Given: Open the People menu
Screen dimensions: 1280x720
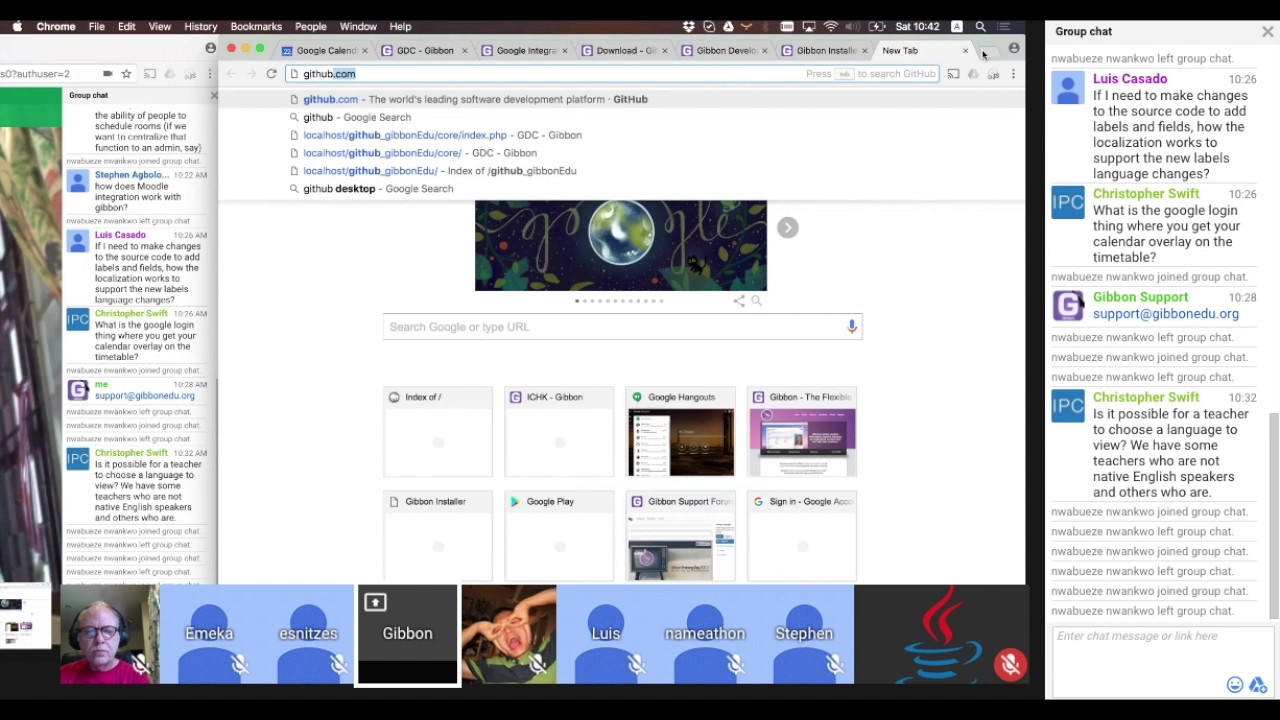Looking at the screenshot, I should (311, 27).
